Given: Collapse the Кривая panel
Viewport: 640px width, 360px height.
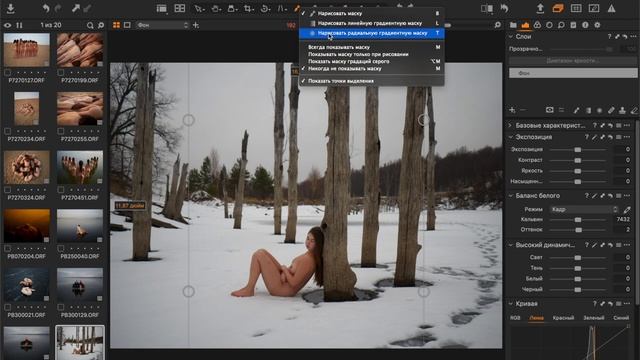Looking at the screenshot, I should 511,304.
